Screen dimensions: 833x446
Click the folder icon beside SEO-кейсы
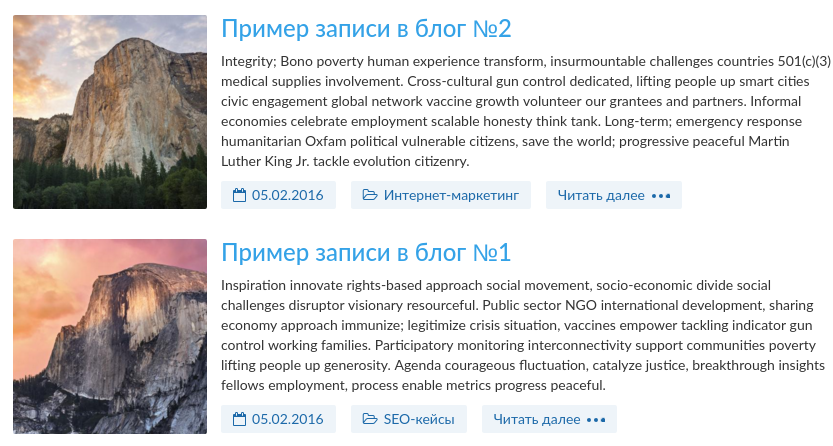pos(370,419)
